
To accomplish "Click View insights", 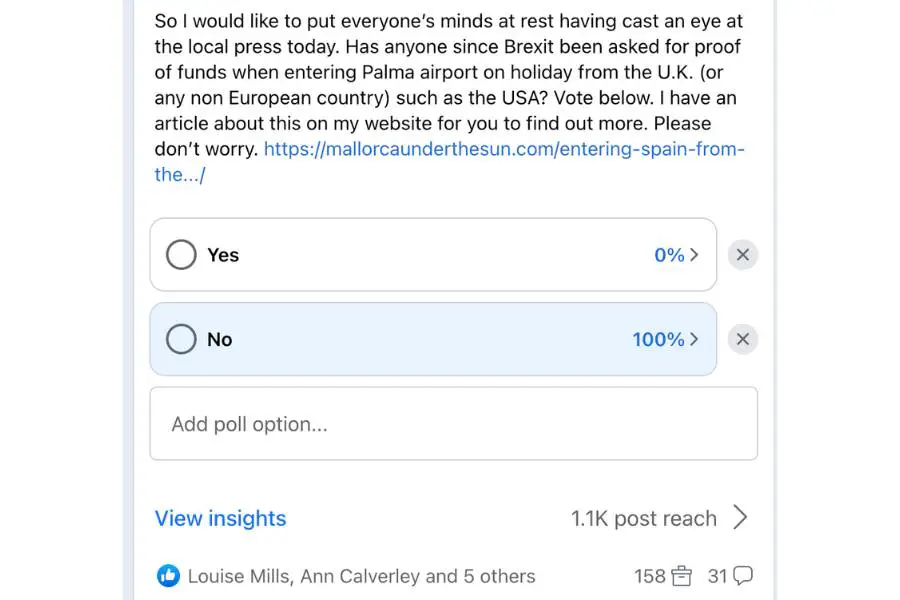I will point(220,518).
